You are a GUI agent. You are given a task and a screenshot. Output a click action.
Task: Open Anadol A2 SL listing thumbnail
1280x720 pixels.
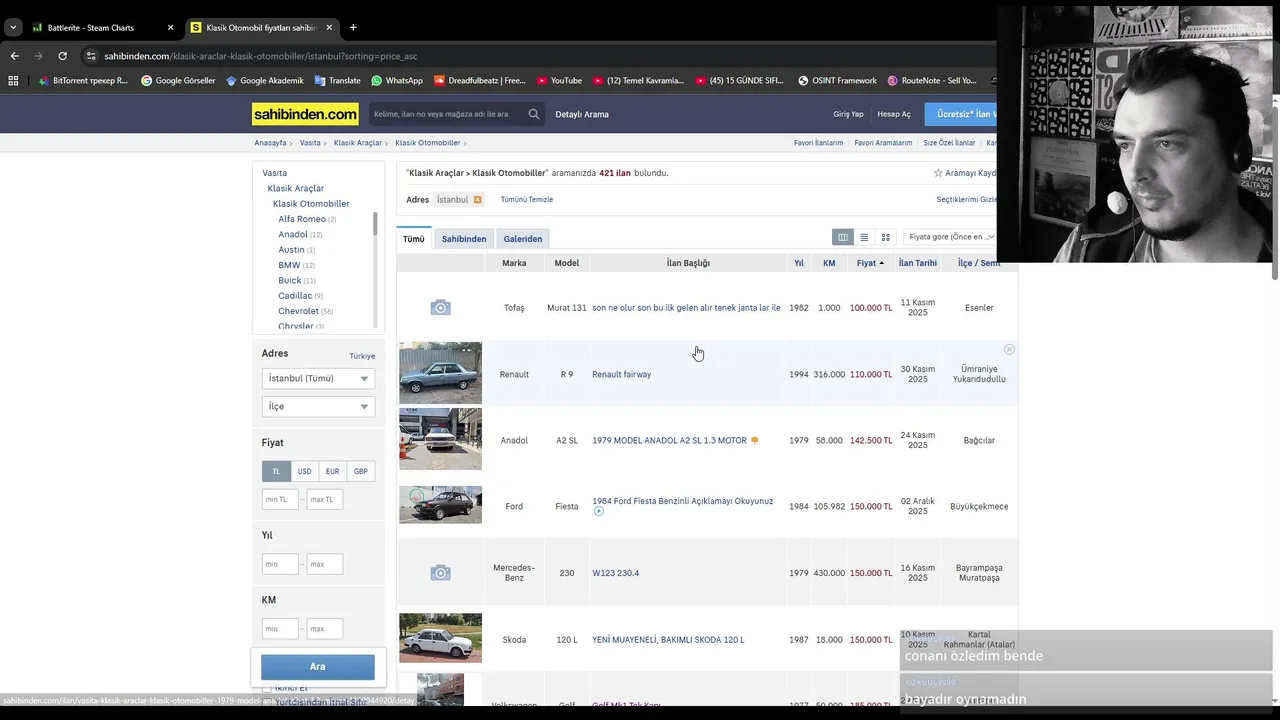coord(440,439)
